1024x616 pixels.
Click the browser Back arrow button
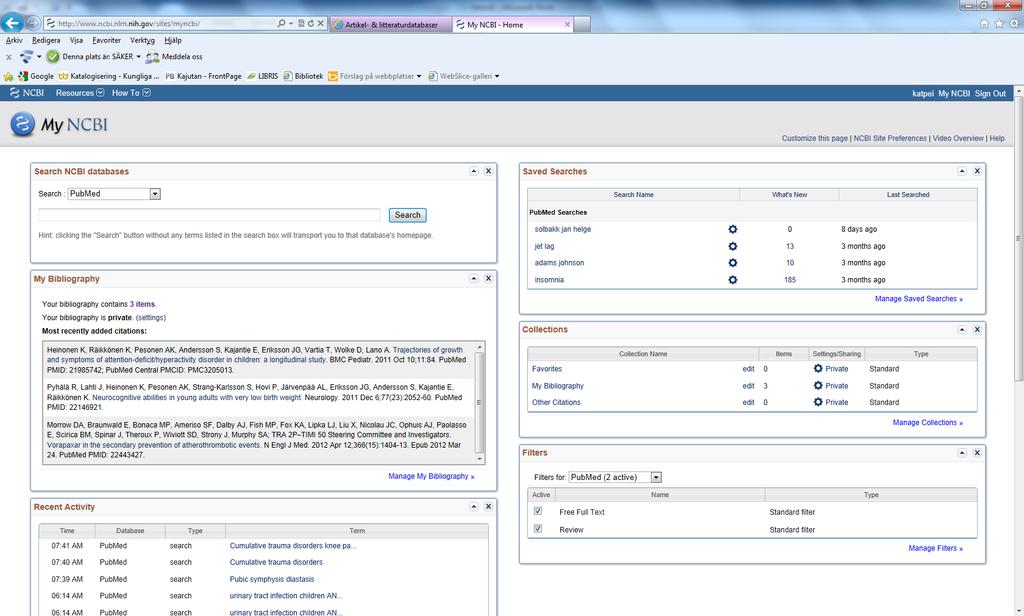point(12,24)
